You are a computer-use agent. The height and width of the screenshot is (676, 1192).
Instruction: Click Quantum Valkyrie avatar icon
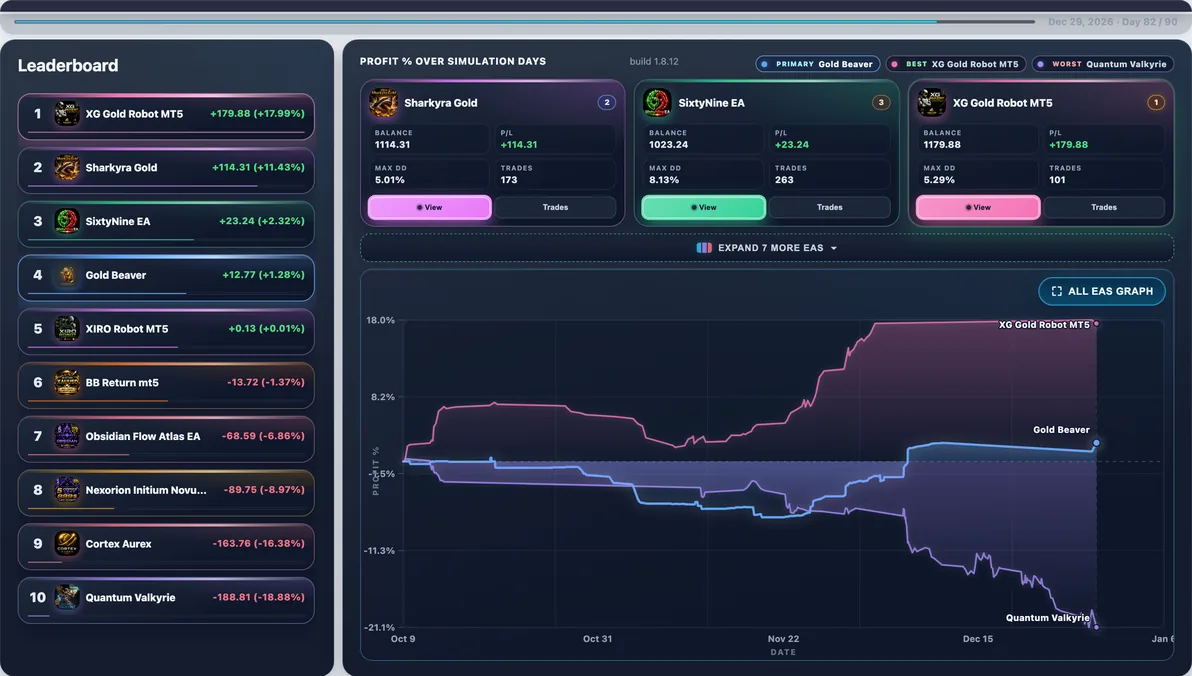[x=67, y=598]
